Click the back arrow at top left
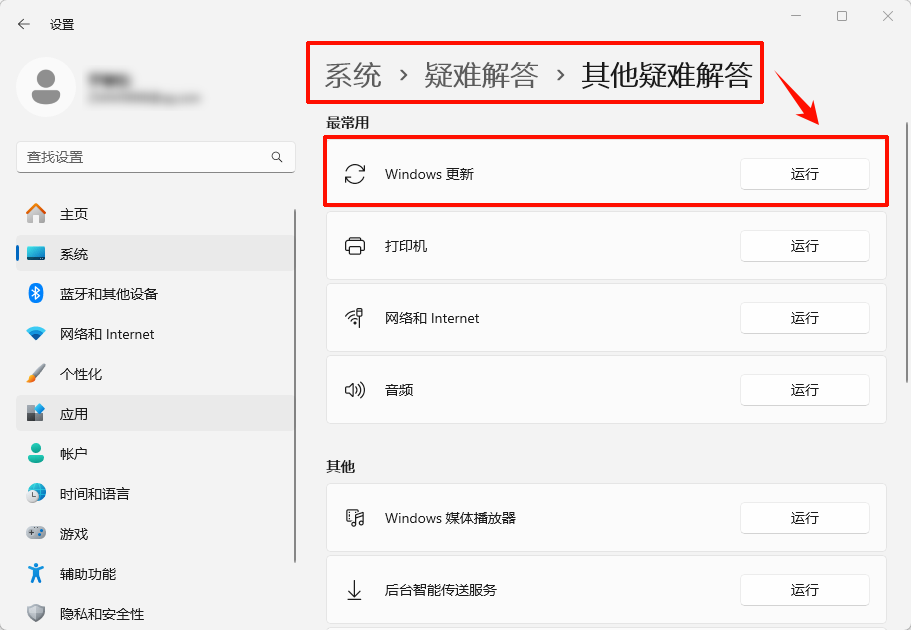This screenshot has height=630, width=911. (x=22, y=23)
